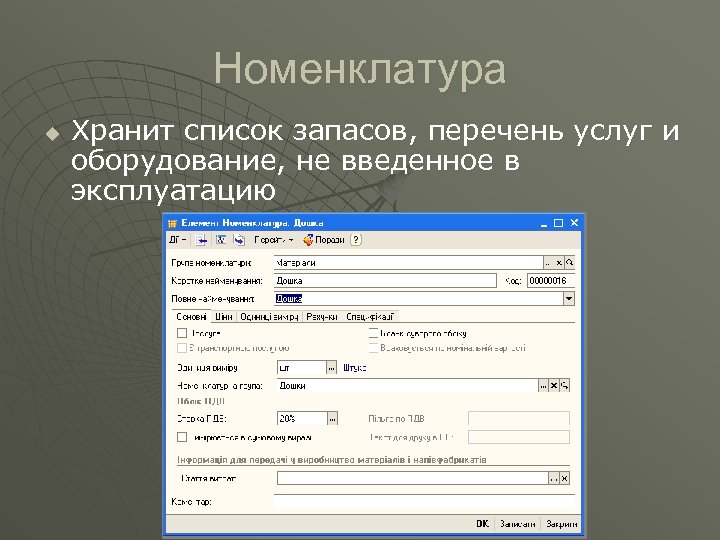
Task: Maximize the Елемент Номенклатура window
Action: coord(558,223)
